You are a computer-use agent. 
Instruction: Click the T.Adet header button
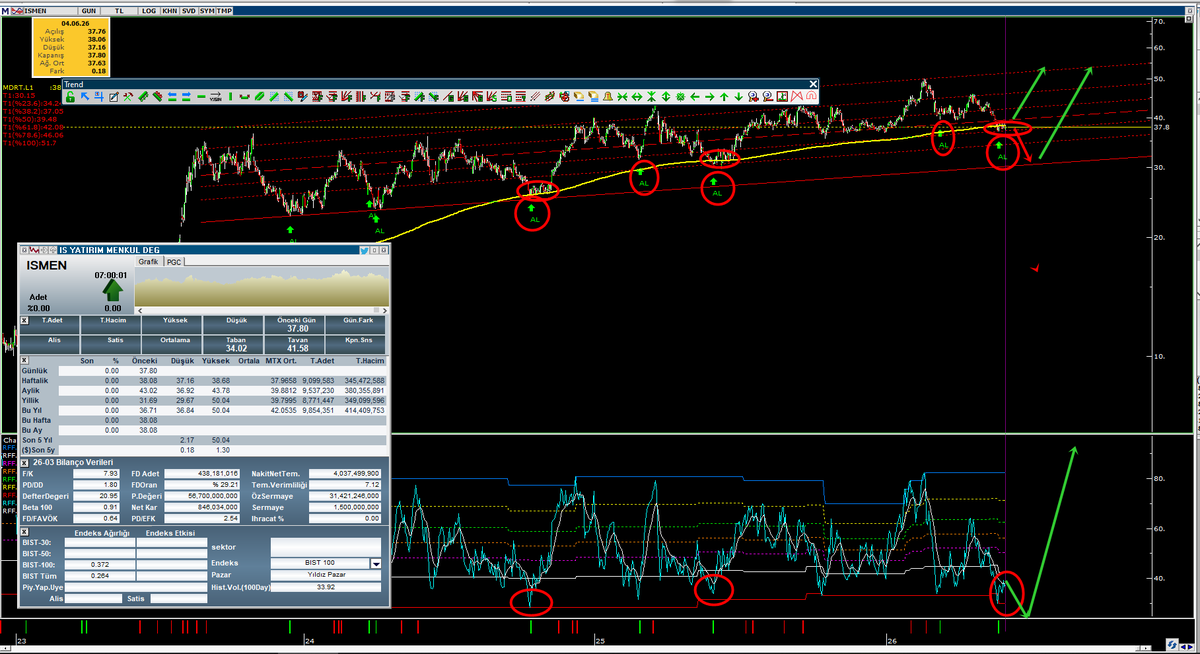[x=50, y=325]
